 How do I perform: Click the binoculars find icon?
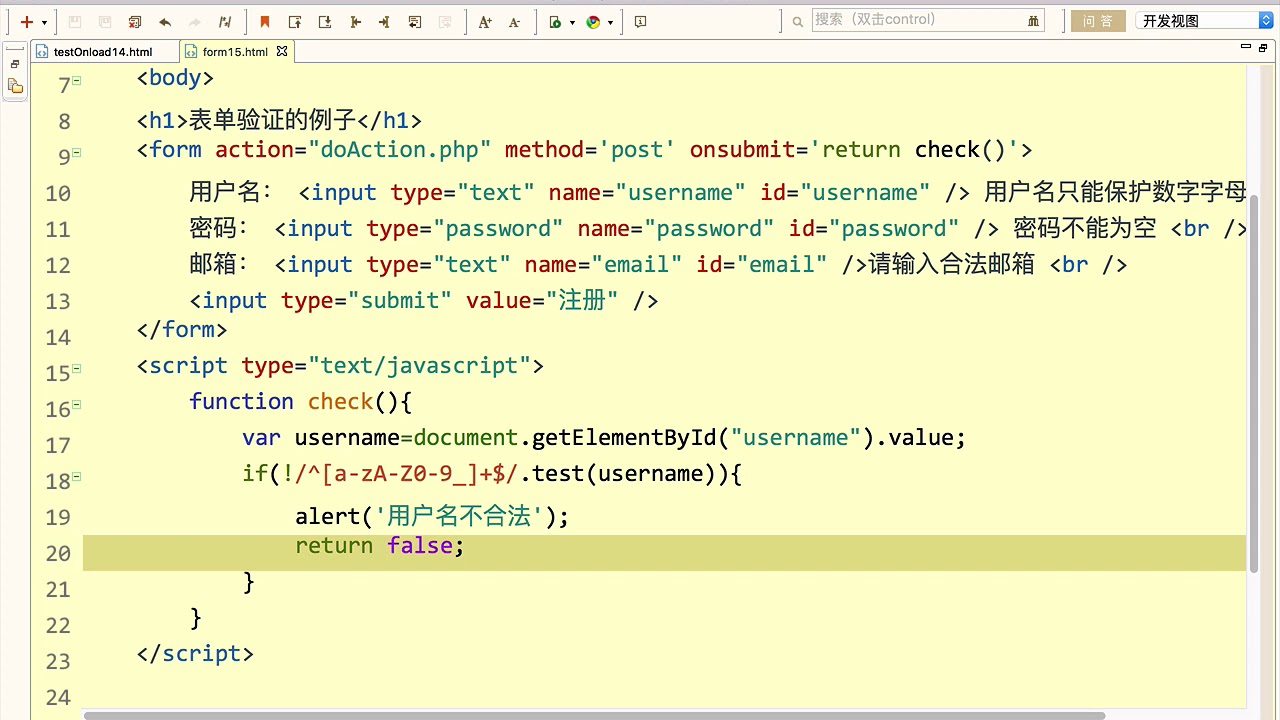[1034, 20]
